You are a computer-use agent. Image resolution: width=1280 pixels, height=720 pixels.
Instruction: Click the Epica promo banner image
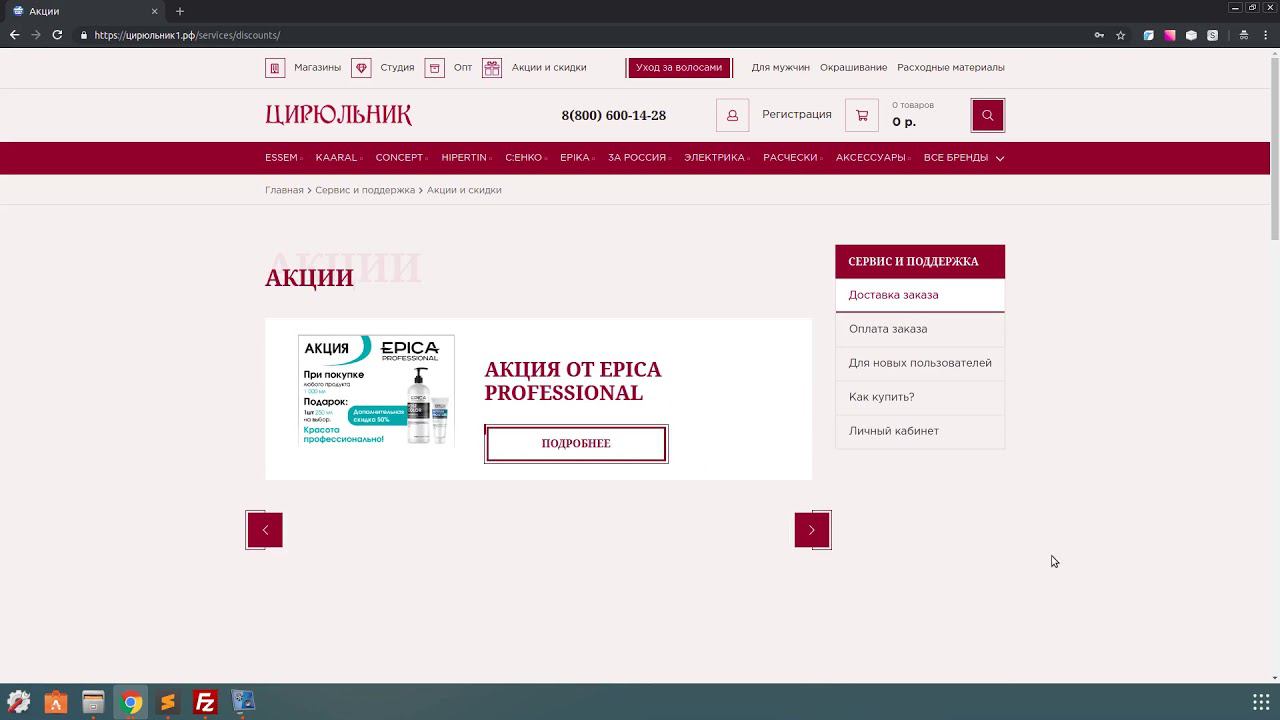[376, 391]
